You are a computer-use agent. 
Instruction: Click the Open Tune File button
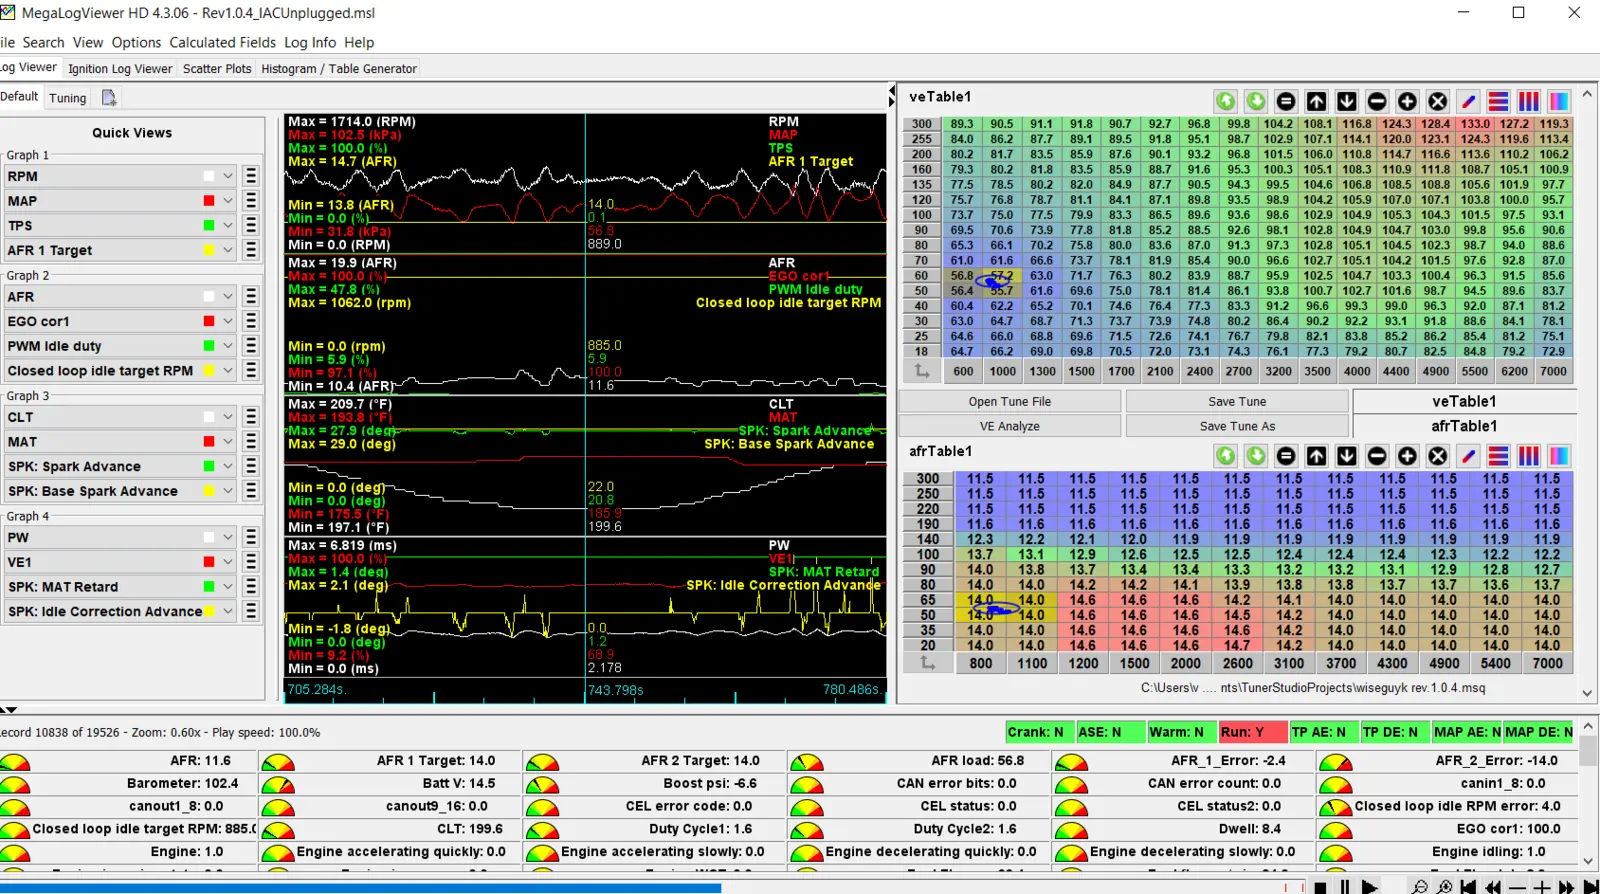1009,401
